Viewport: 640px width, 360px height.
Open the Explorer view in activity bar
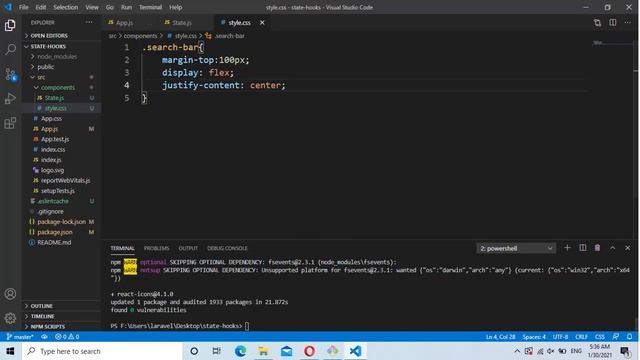point(10,26)
